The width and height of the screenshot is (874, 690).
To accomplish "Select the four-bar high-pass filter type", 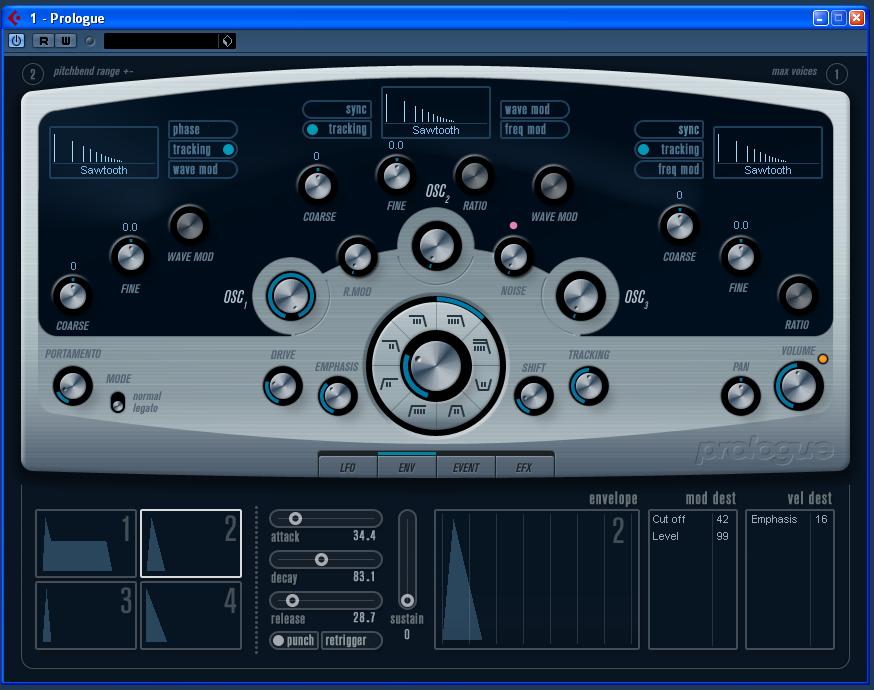I will tap(417, 411).
